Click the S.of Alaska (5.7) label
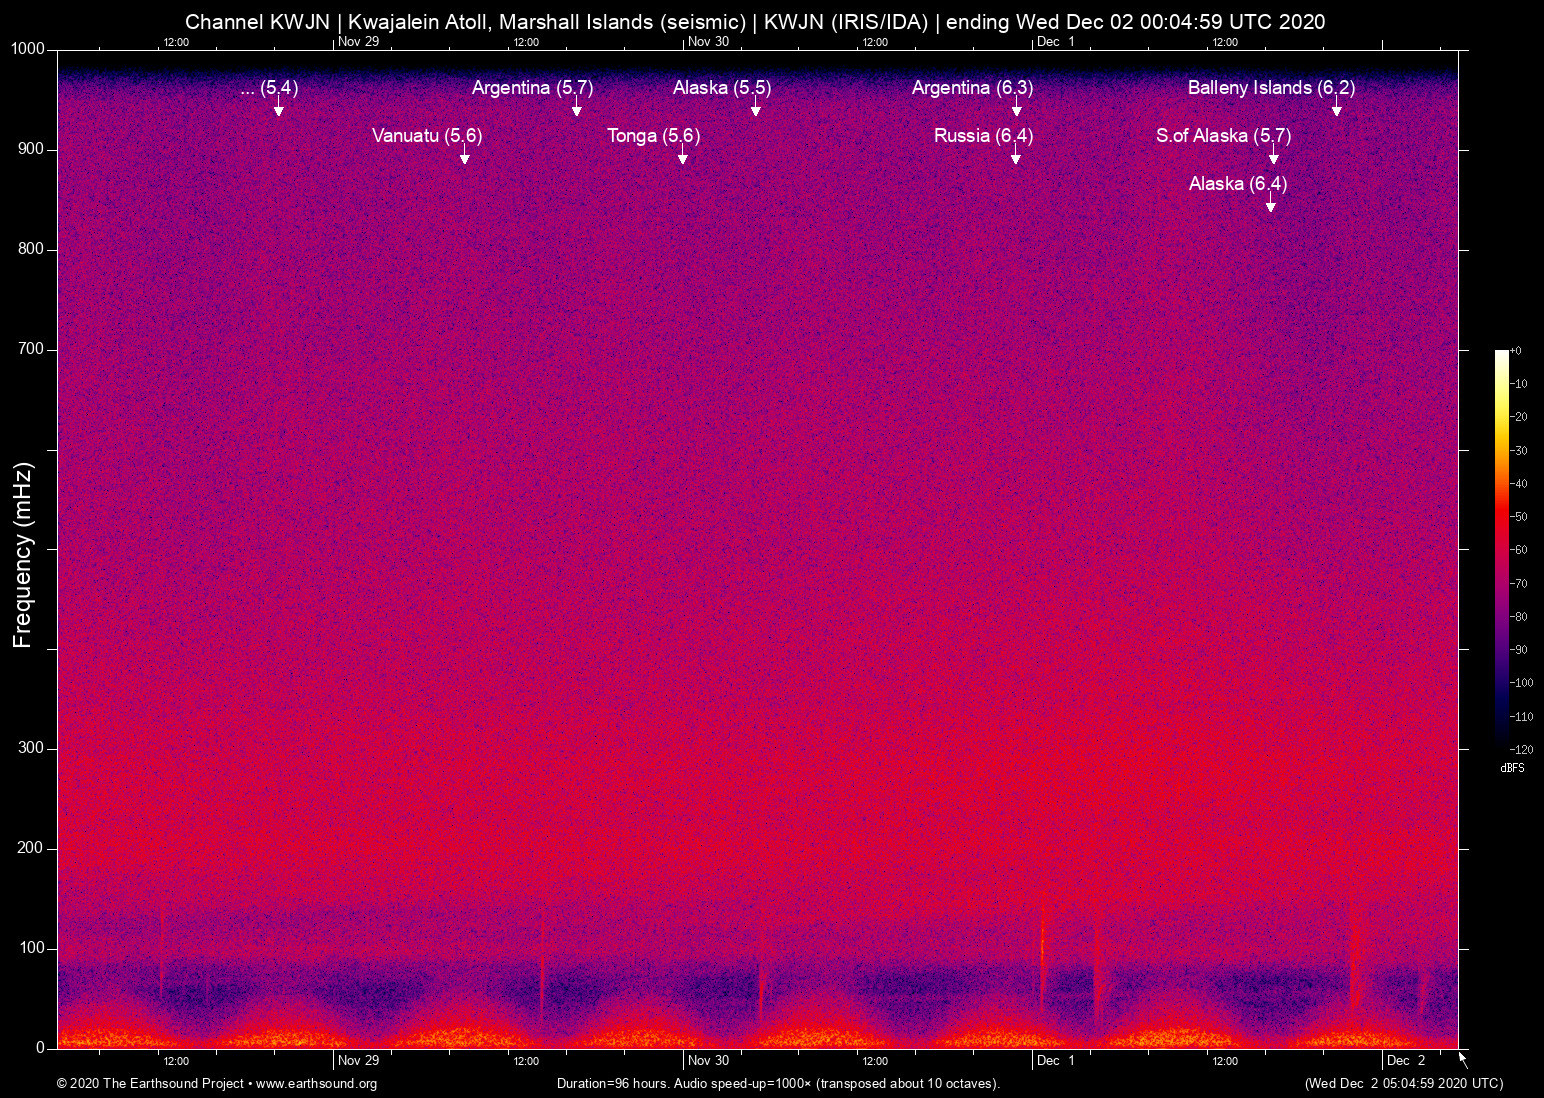The height and width of the screenshot is (1098, 1544). point(1222,135)
